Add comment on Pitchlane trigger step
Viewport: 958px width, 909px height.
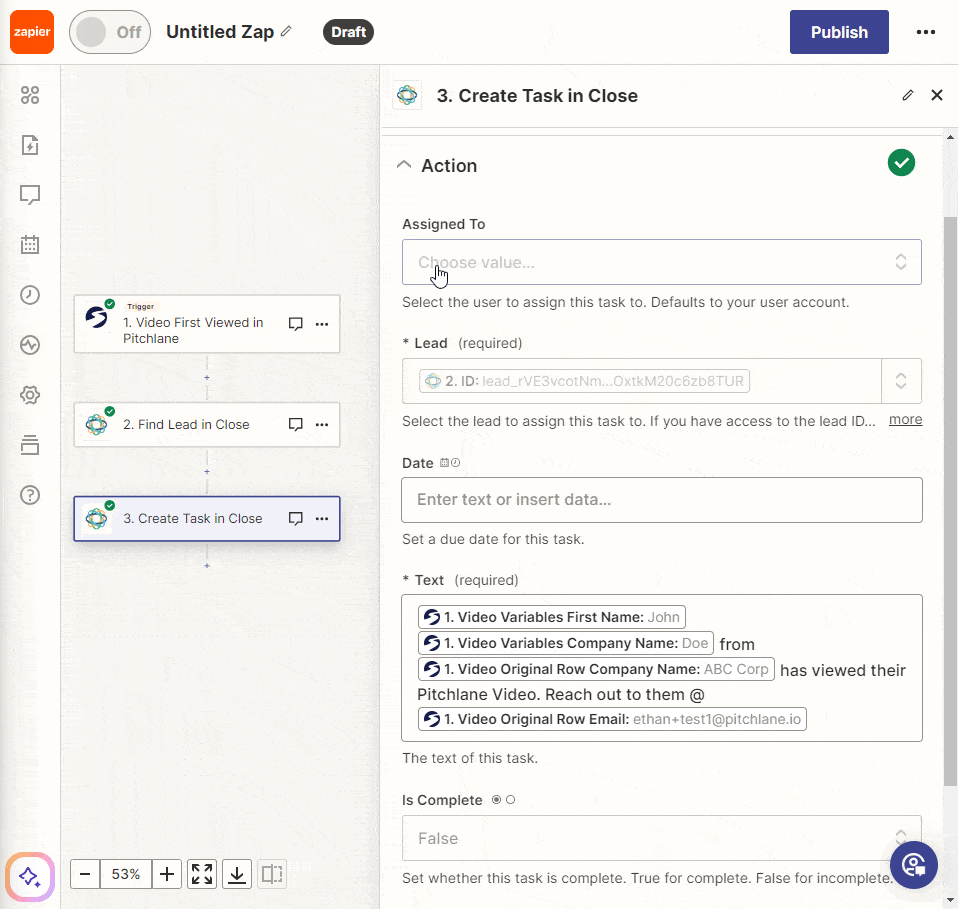pyautogui.click(x=296, y=324)
